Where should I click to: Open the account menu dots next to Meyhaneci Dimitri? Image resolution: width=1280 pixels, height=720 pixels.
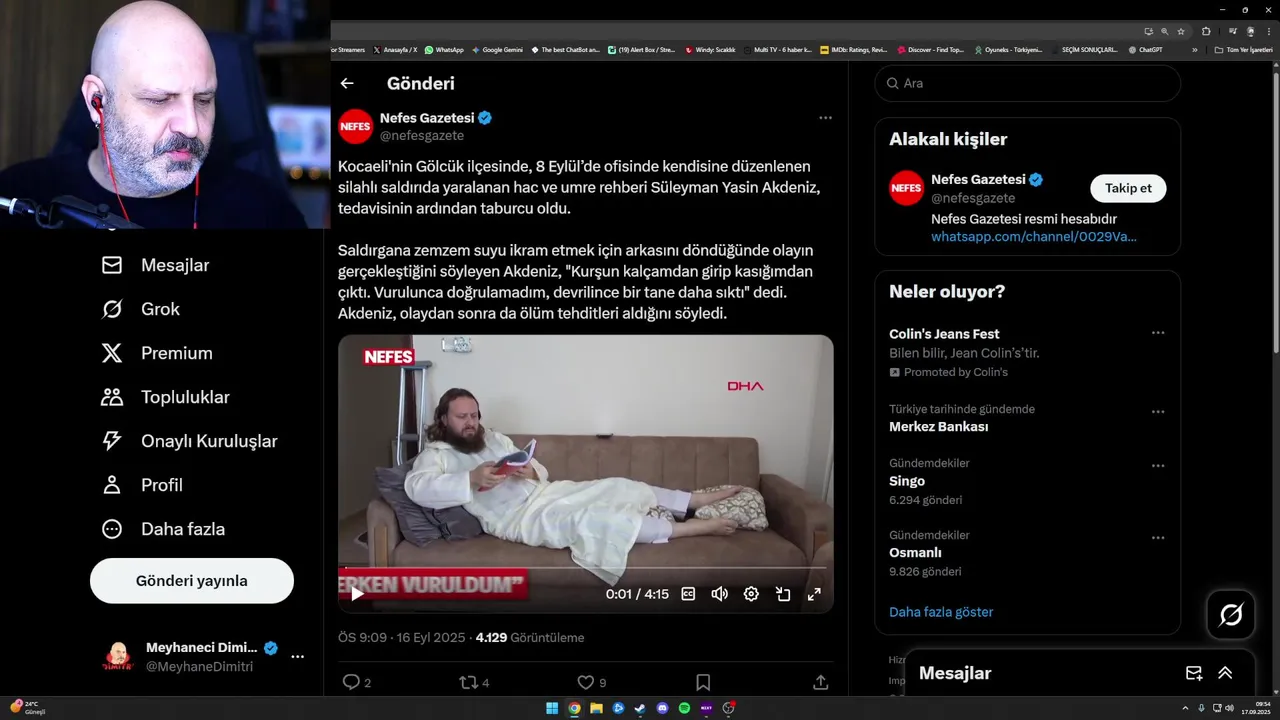coord(298,657)
